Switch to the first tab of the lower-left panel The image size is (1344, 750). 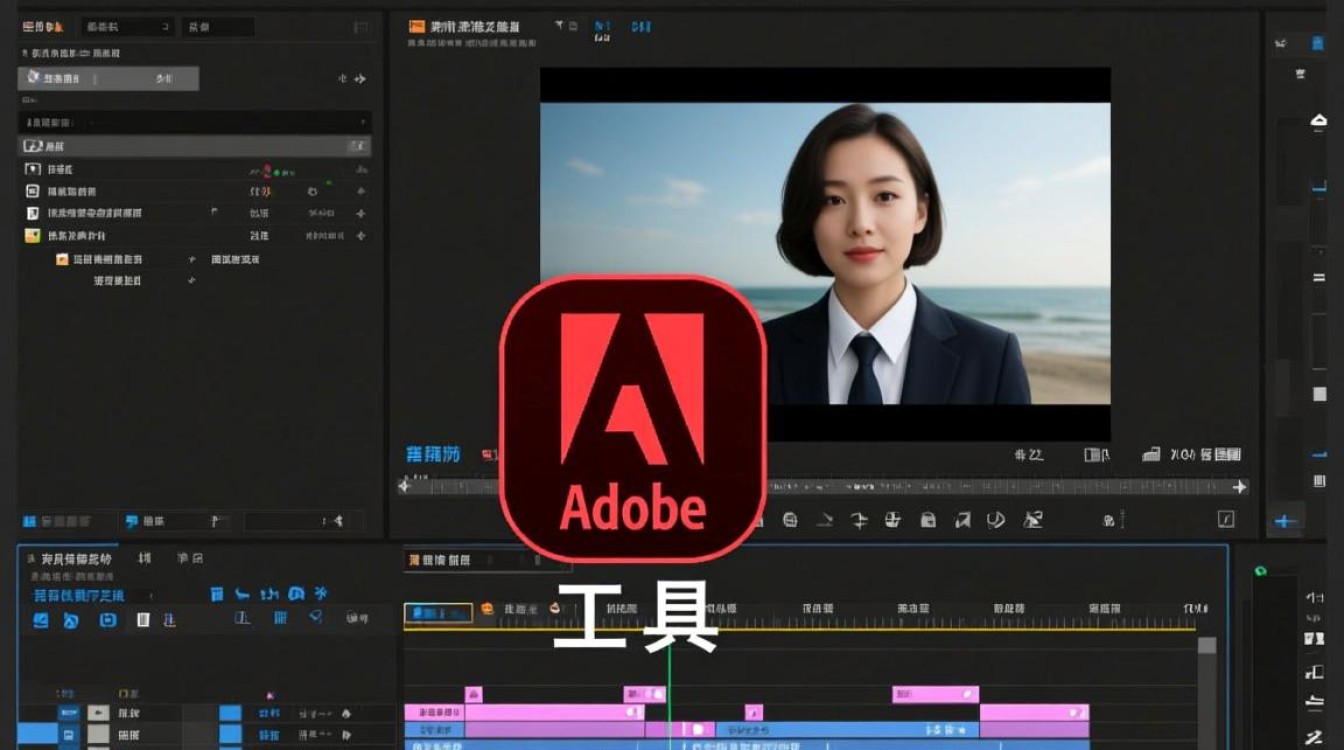[x=77, y=559]
